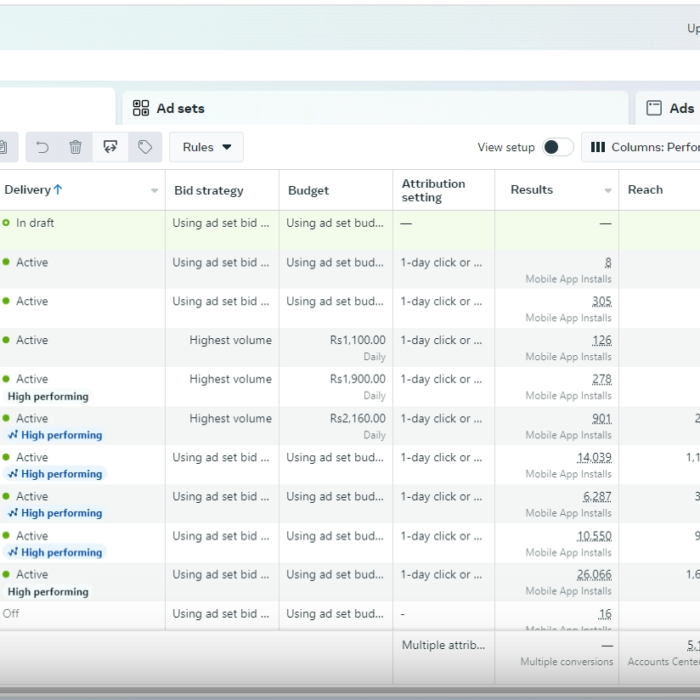Click the Bid strategy column header

[x=208, y=190]
